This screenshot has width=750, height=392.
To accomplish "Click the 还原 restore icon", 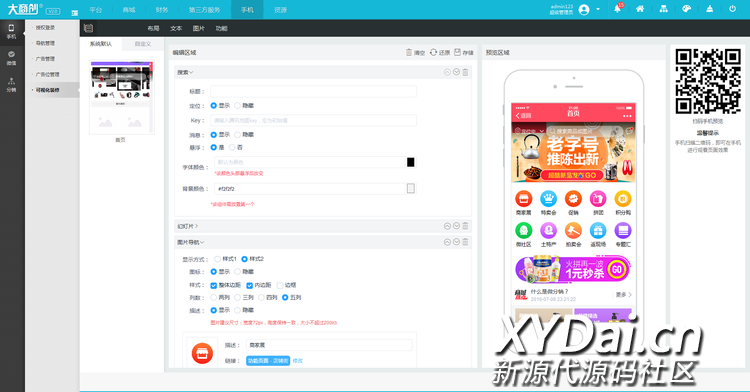I will [x=433, y=52].
